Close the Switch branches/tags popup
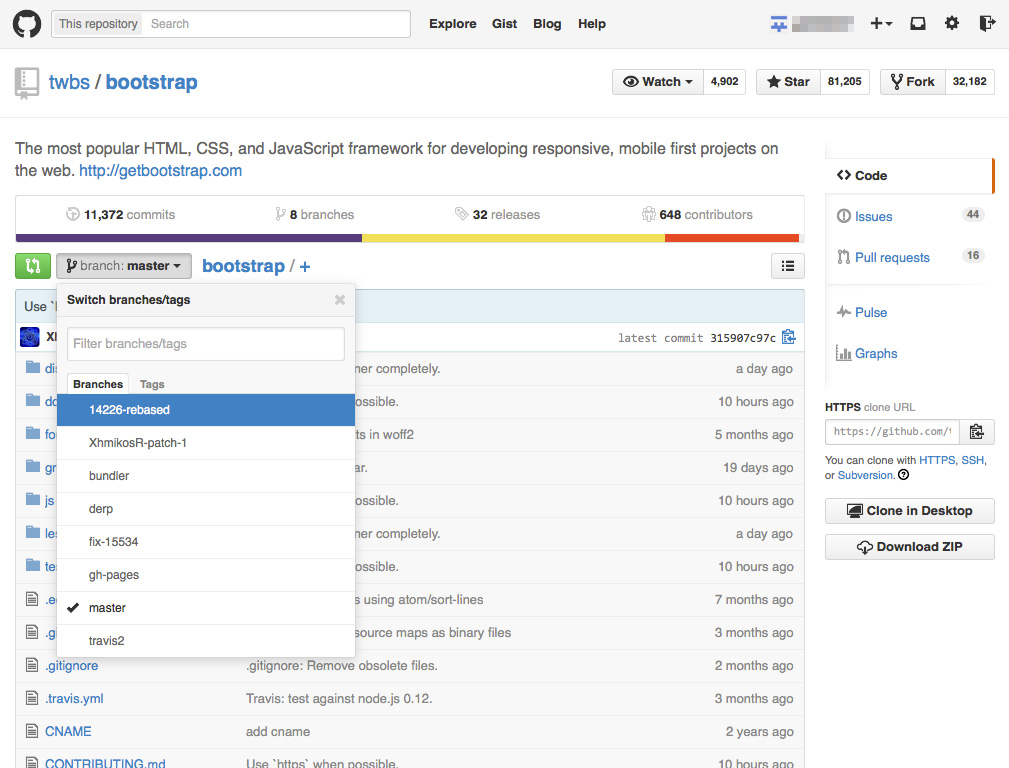 tap(340, 300)
